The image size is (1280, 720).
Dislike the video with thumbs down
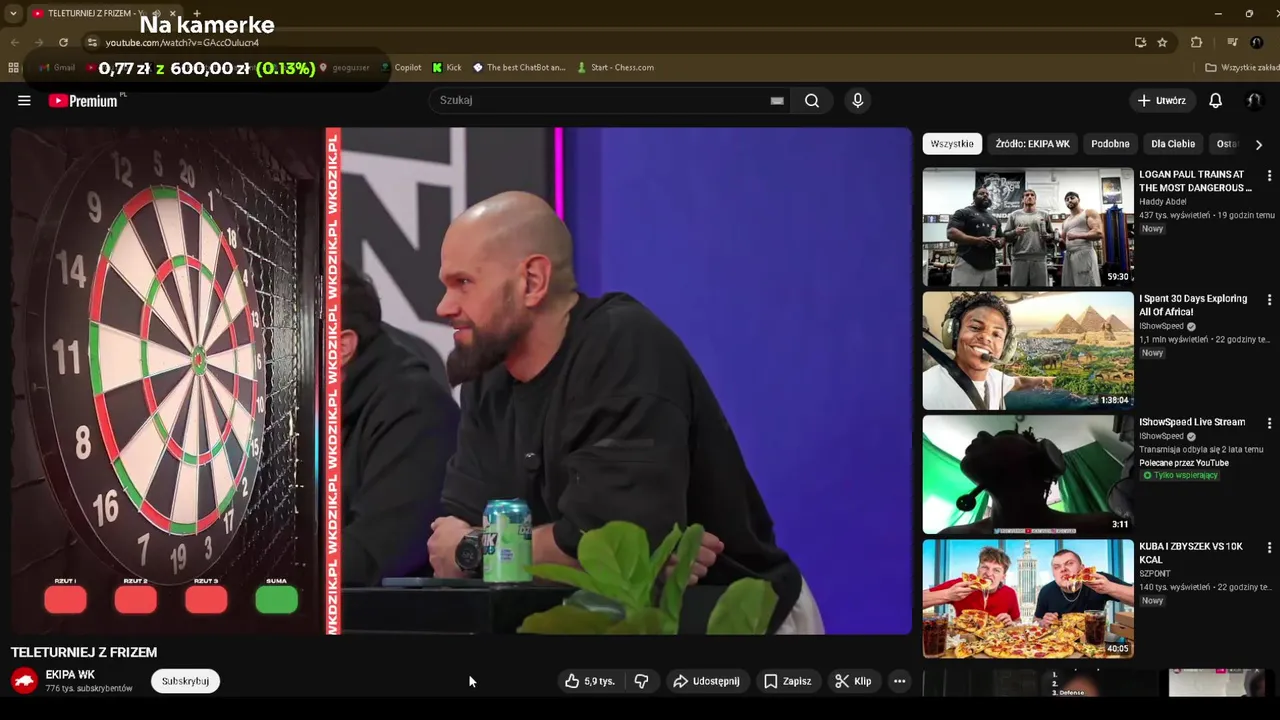pyautogui.click(x=642, y=681)
